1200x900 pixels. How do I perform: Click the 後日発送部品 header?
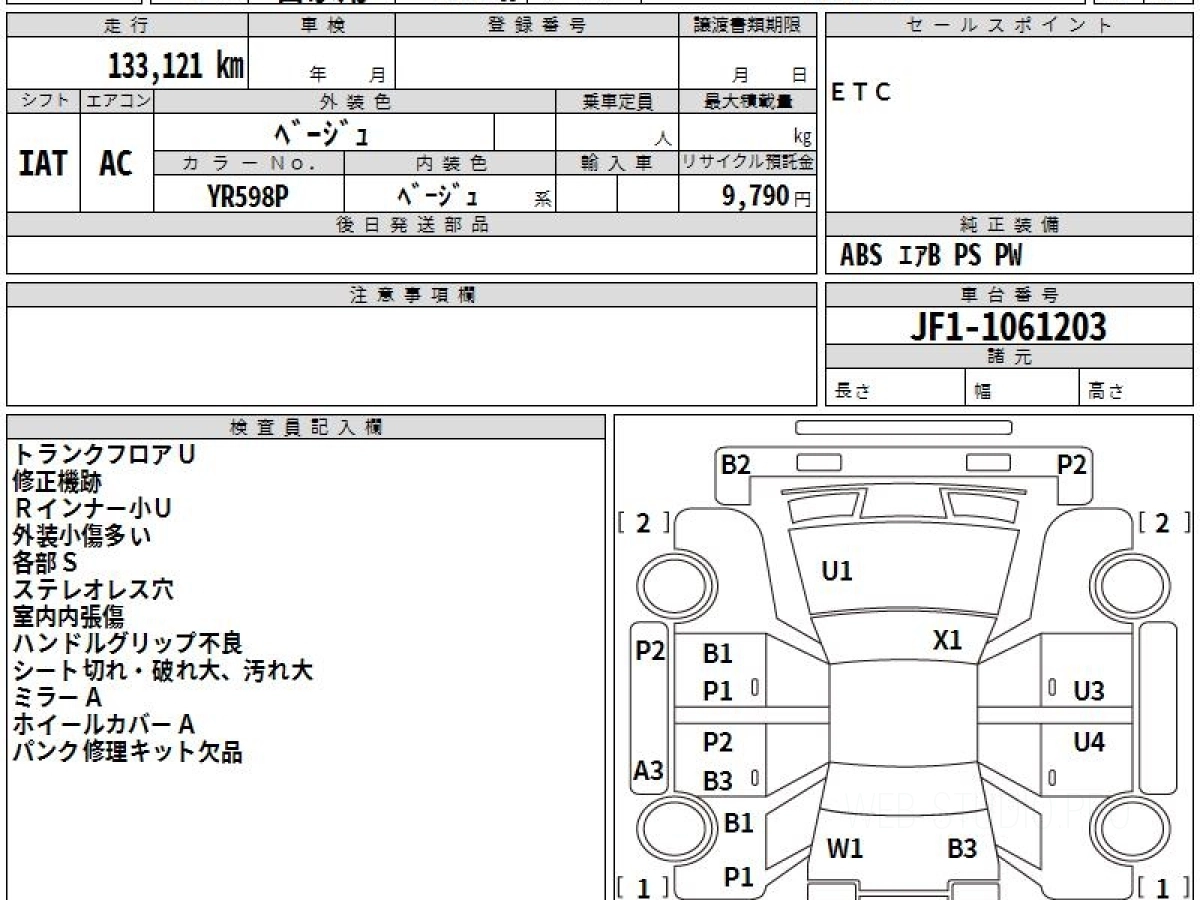[x=412, y=225]
